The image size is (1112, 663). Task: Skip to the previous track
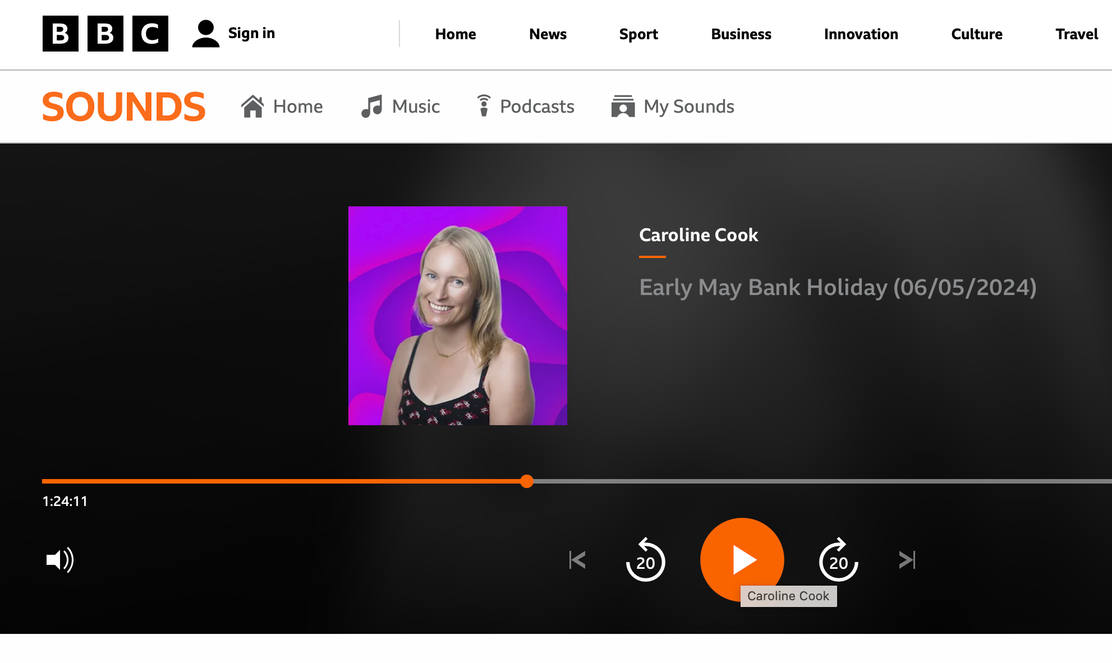click(577, 560)
